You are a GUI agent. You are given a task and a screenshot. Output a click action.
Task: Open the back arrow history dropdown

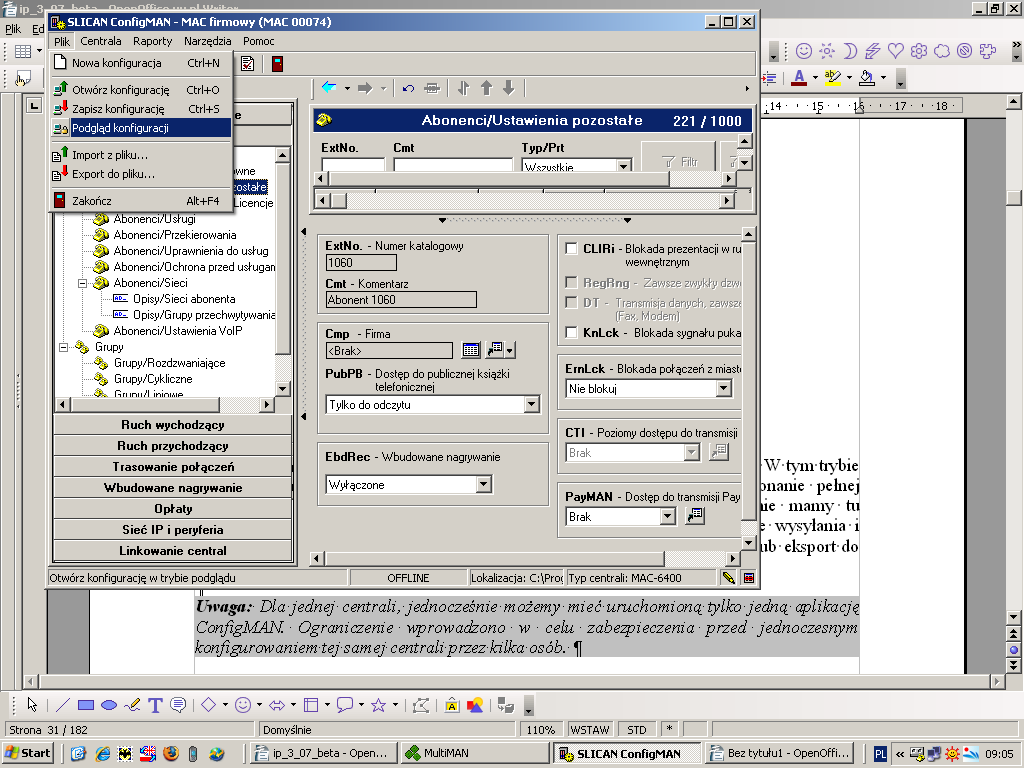pyautogui.click(x=347, y=88)
